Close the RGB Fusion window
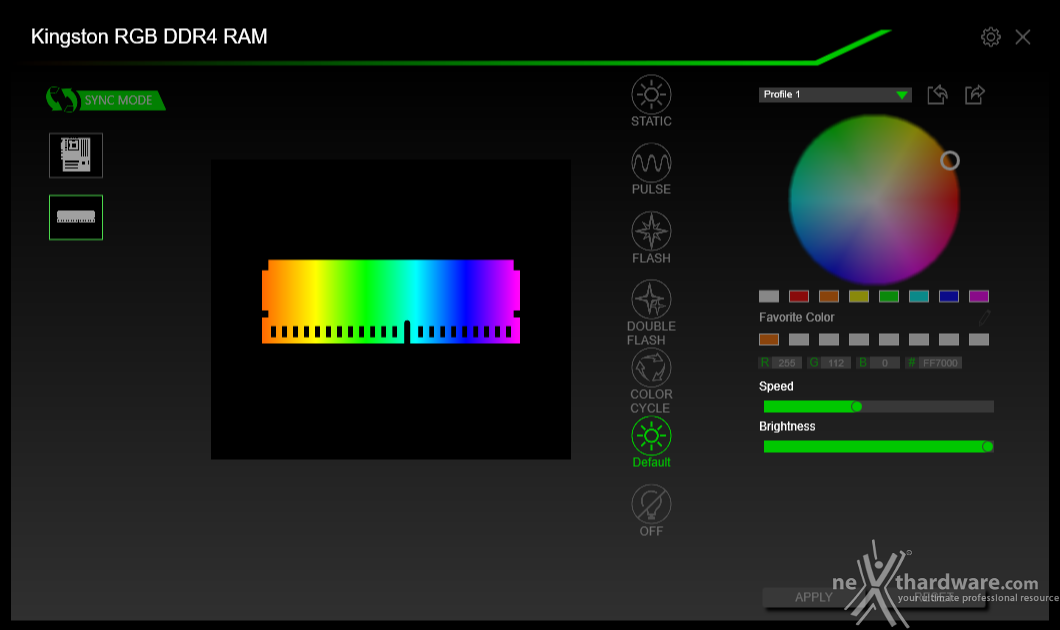 pos(1023,37)
